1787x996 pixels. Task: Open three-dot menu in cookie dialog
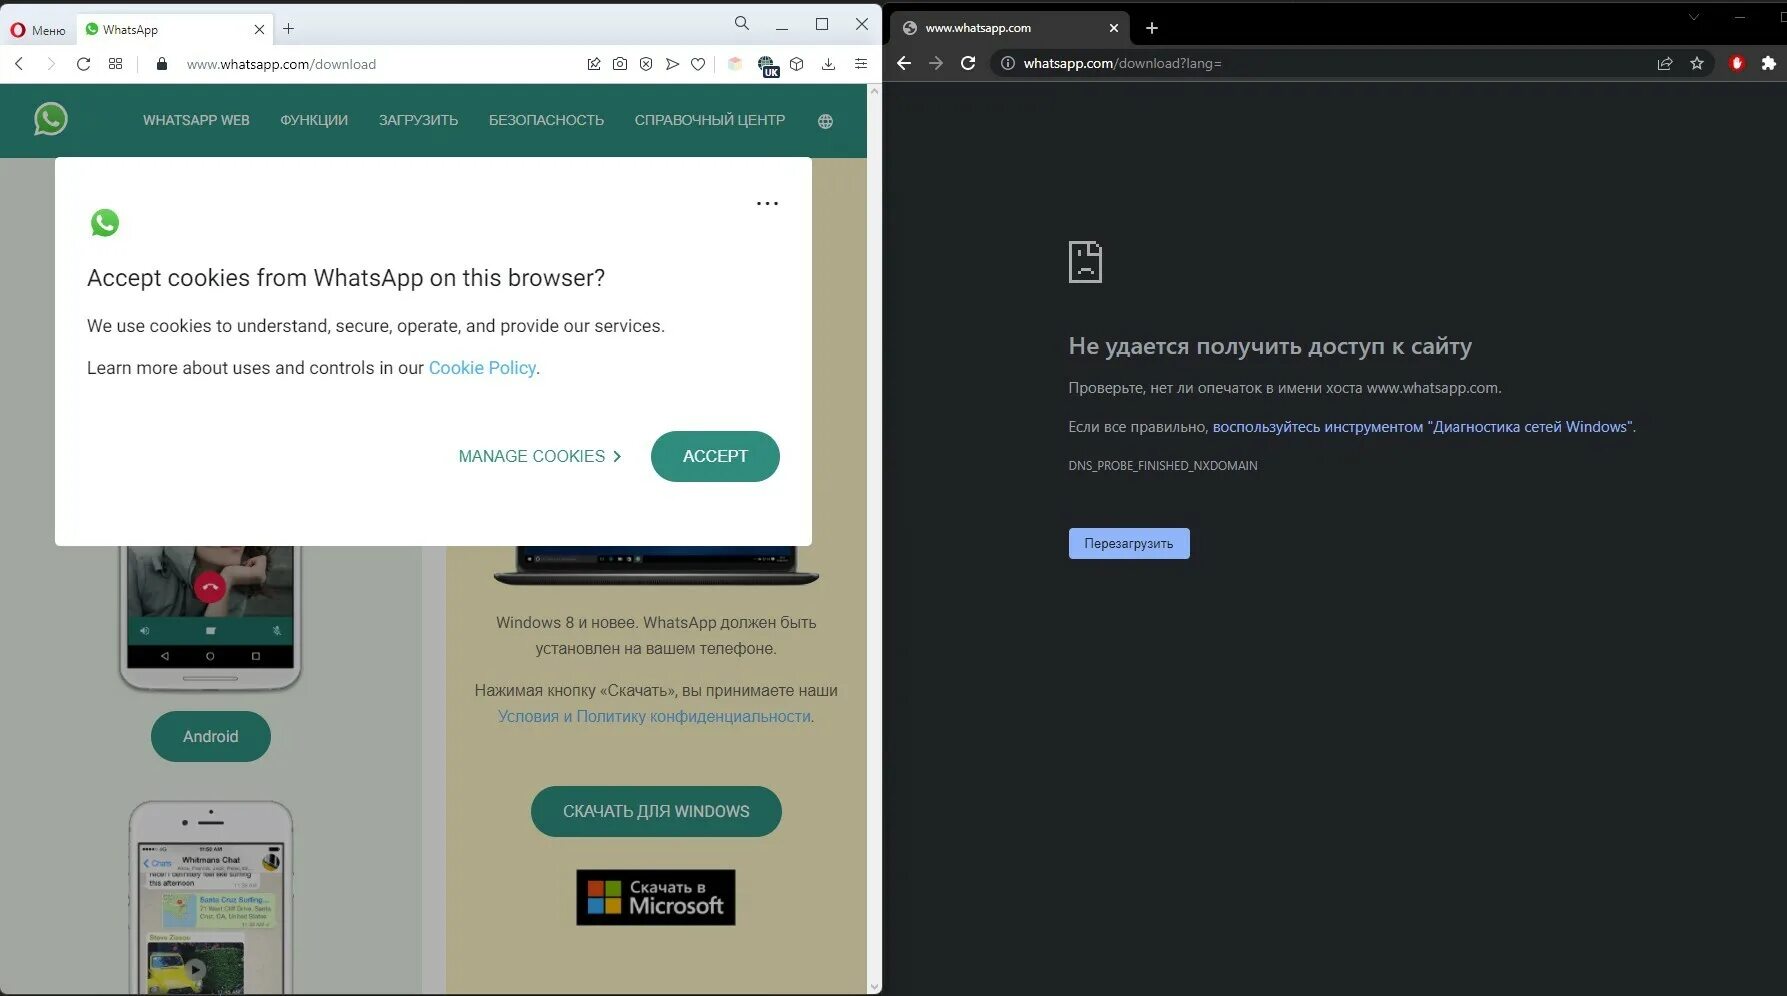(x=767, y=203)
